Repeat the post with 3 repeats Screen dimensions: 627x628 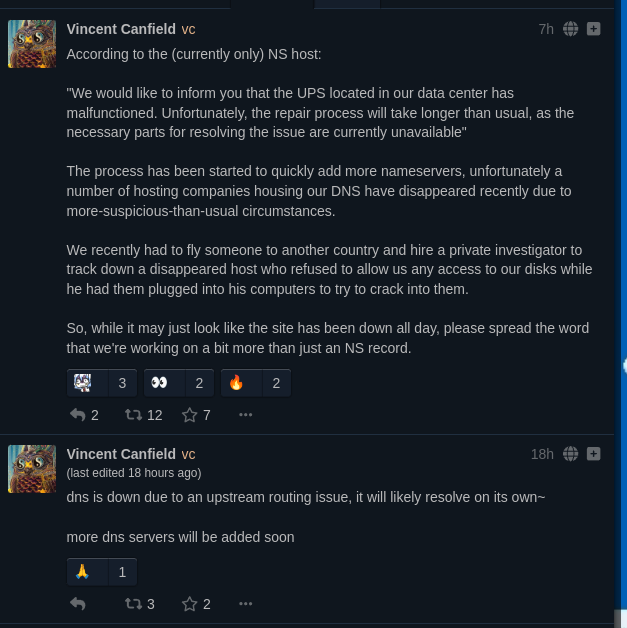click(x=133, y=603)
